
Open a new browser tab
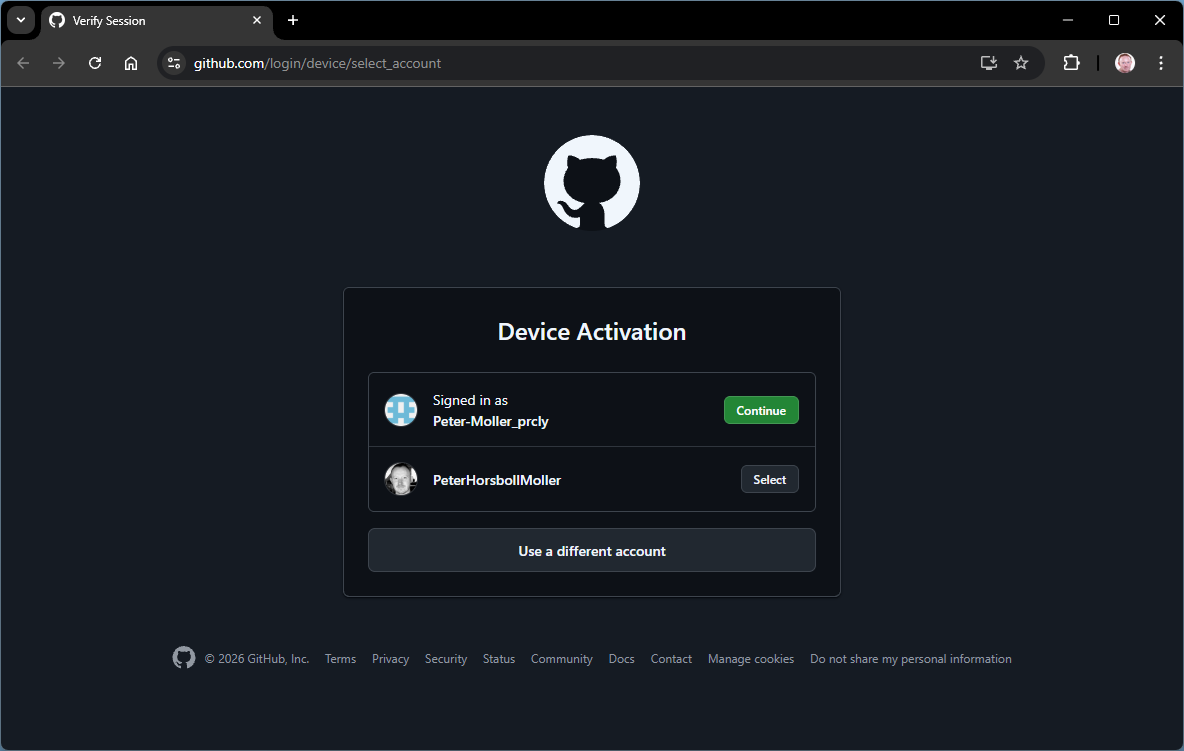(x=293, y=20)
